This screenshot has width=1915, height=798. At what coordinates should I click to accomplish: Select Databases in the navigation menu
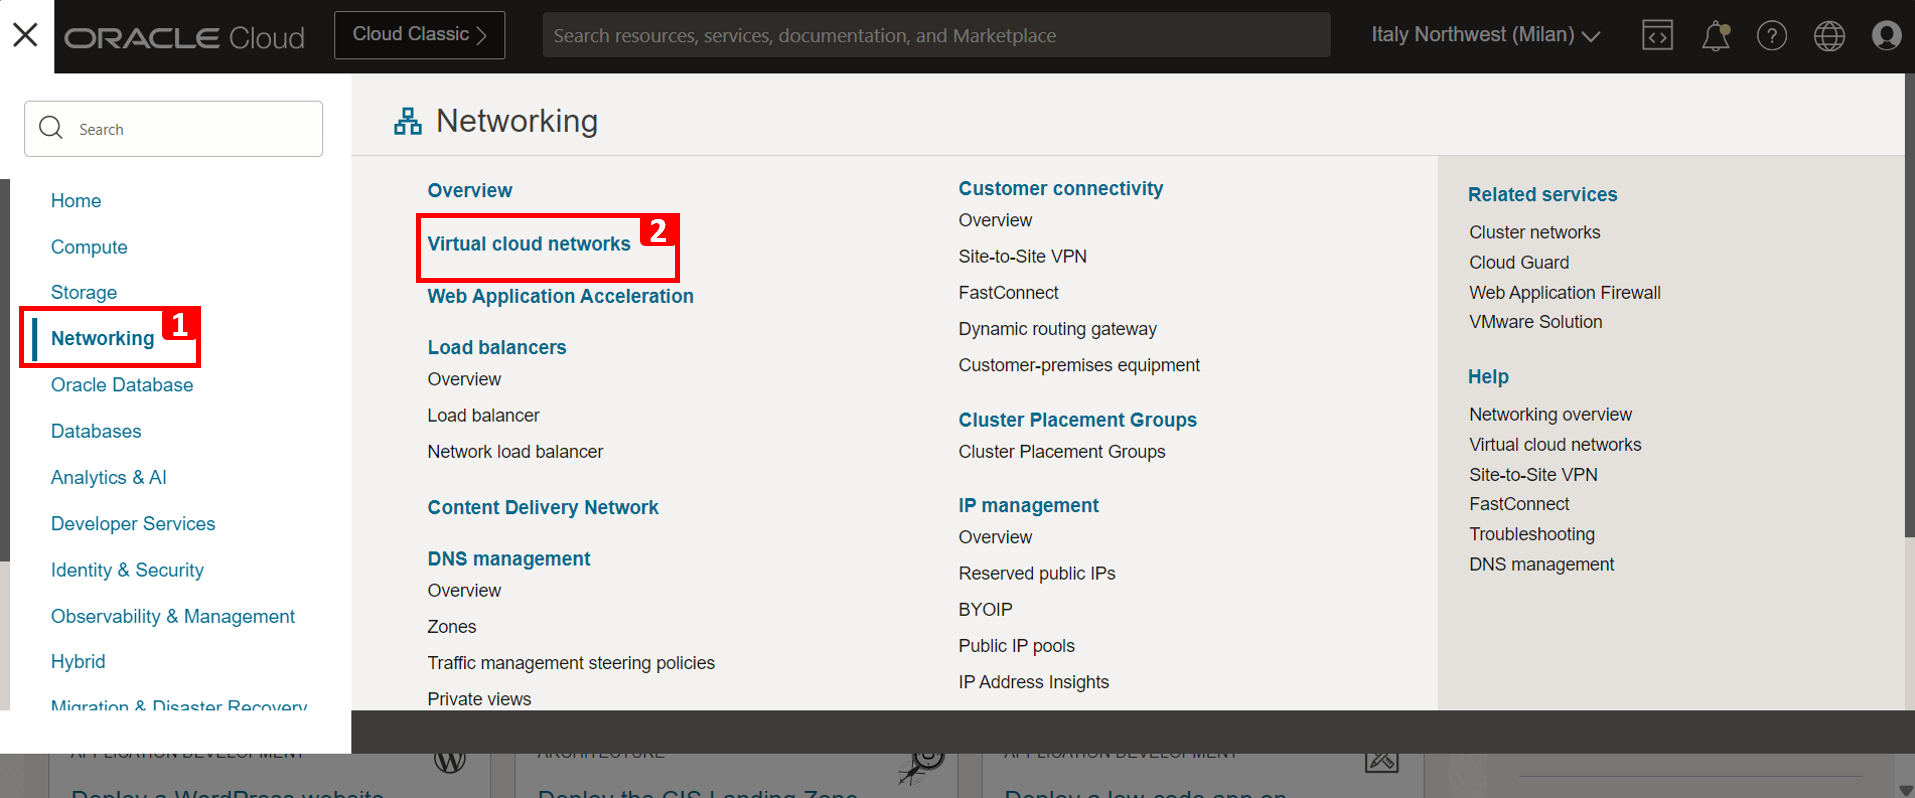pyautogui.click(x=96, y=431)
